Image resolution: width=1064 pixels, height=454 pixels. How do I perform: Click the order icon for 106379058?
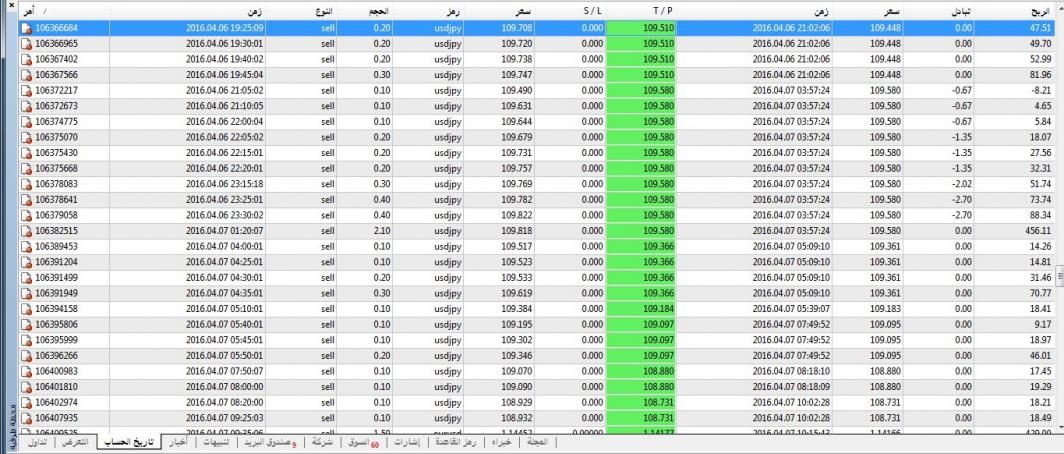26,215
